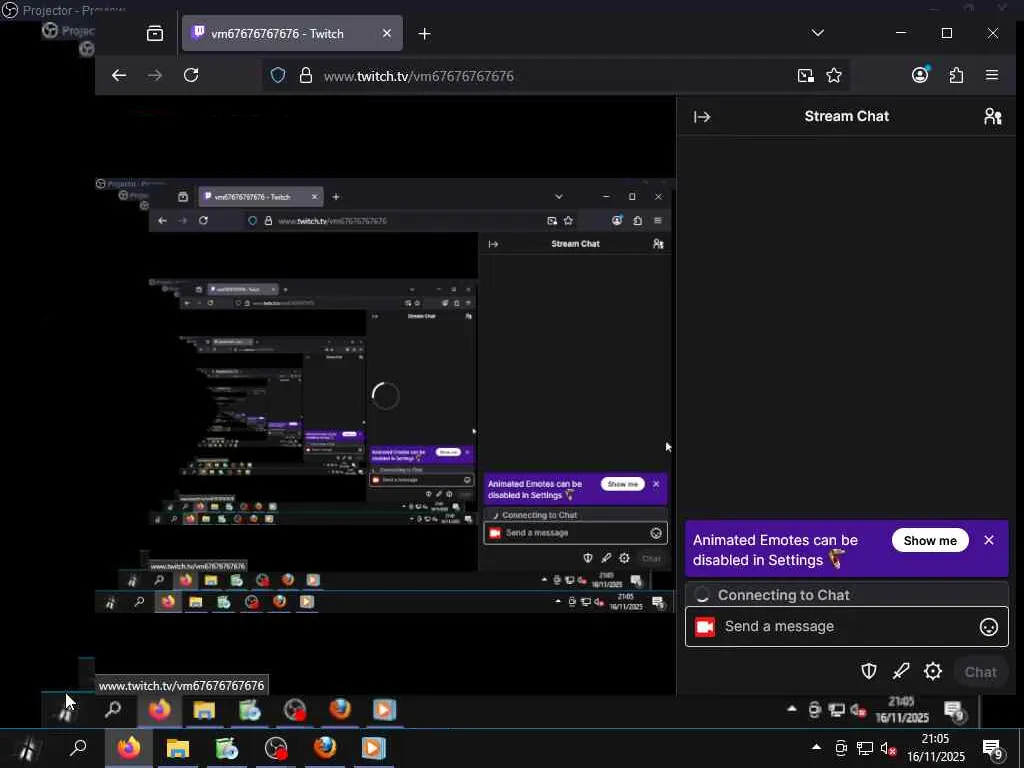Open Search on the largest taskbar
Viewport: 1024px width, 768px height.
(78, 748)
